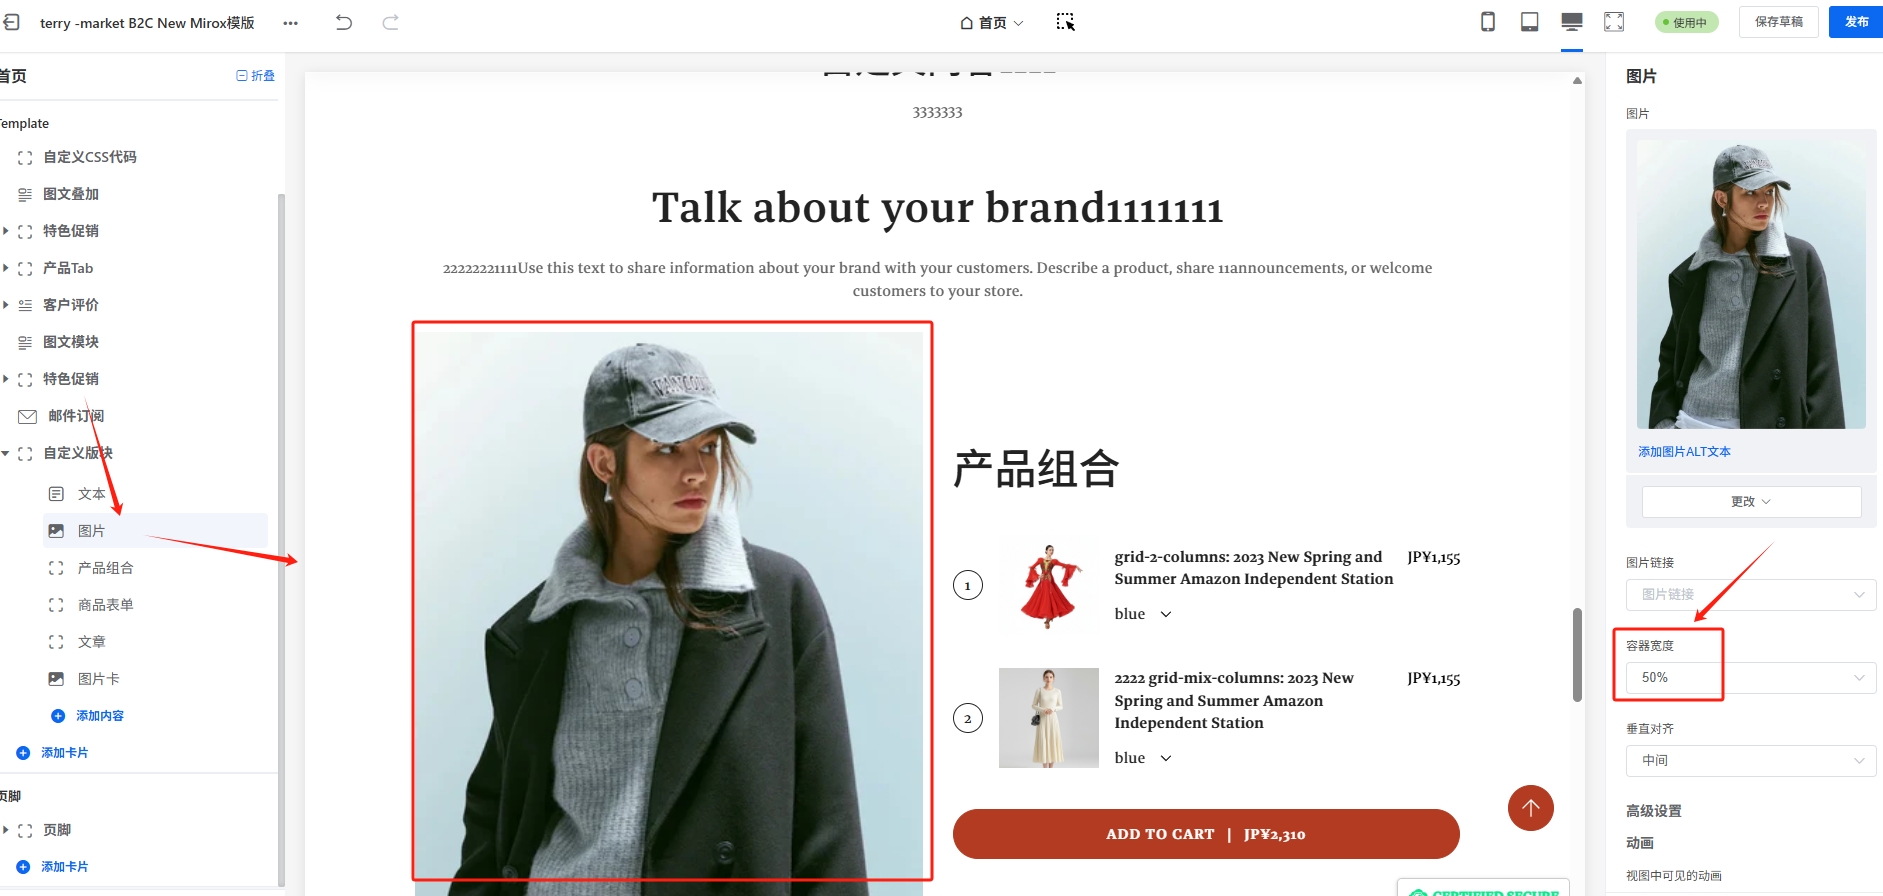Click the image thumbnail in right panel
1883x896 pixels.
coord(1751,284)
